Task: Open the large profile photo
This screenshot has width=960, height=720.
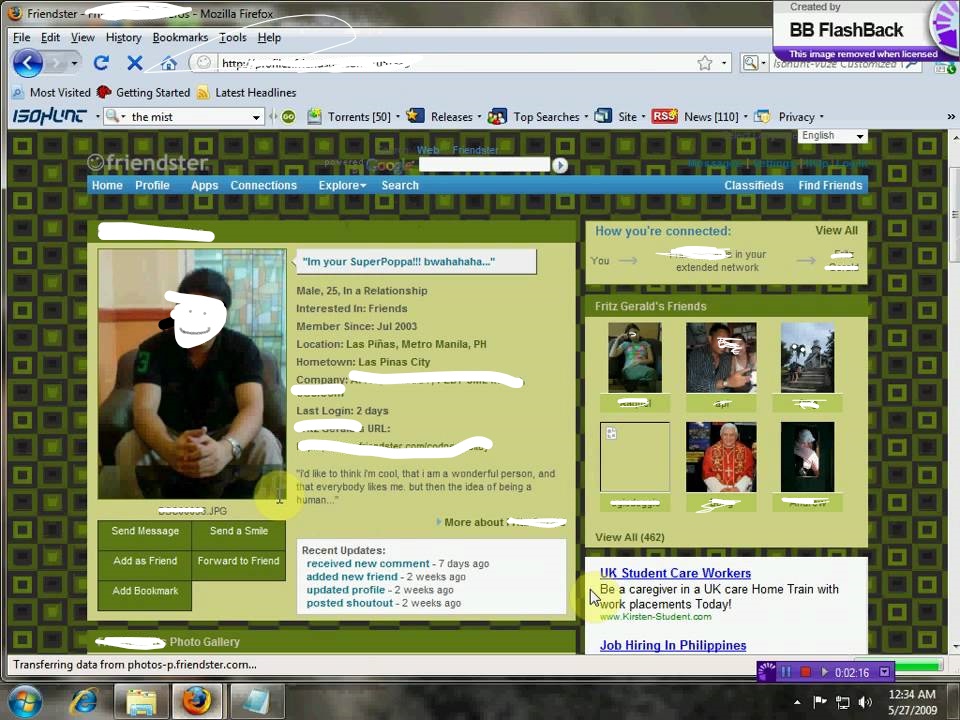Action: coord(192,373)
